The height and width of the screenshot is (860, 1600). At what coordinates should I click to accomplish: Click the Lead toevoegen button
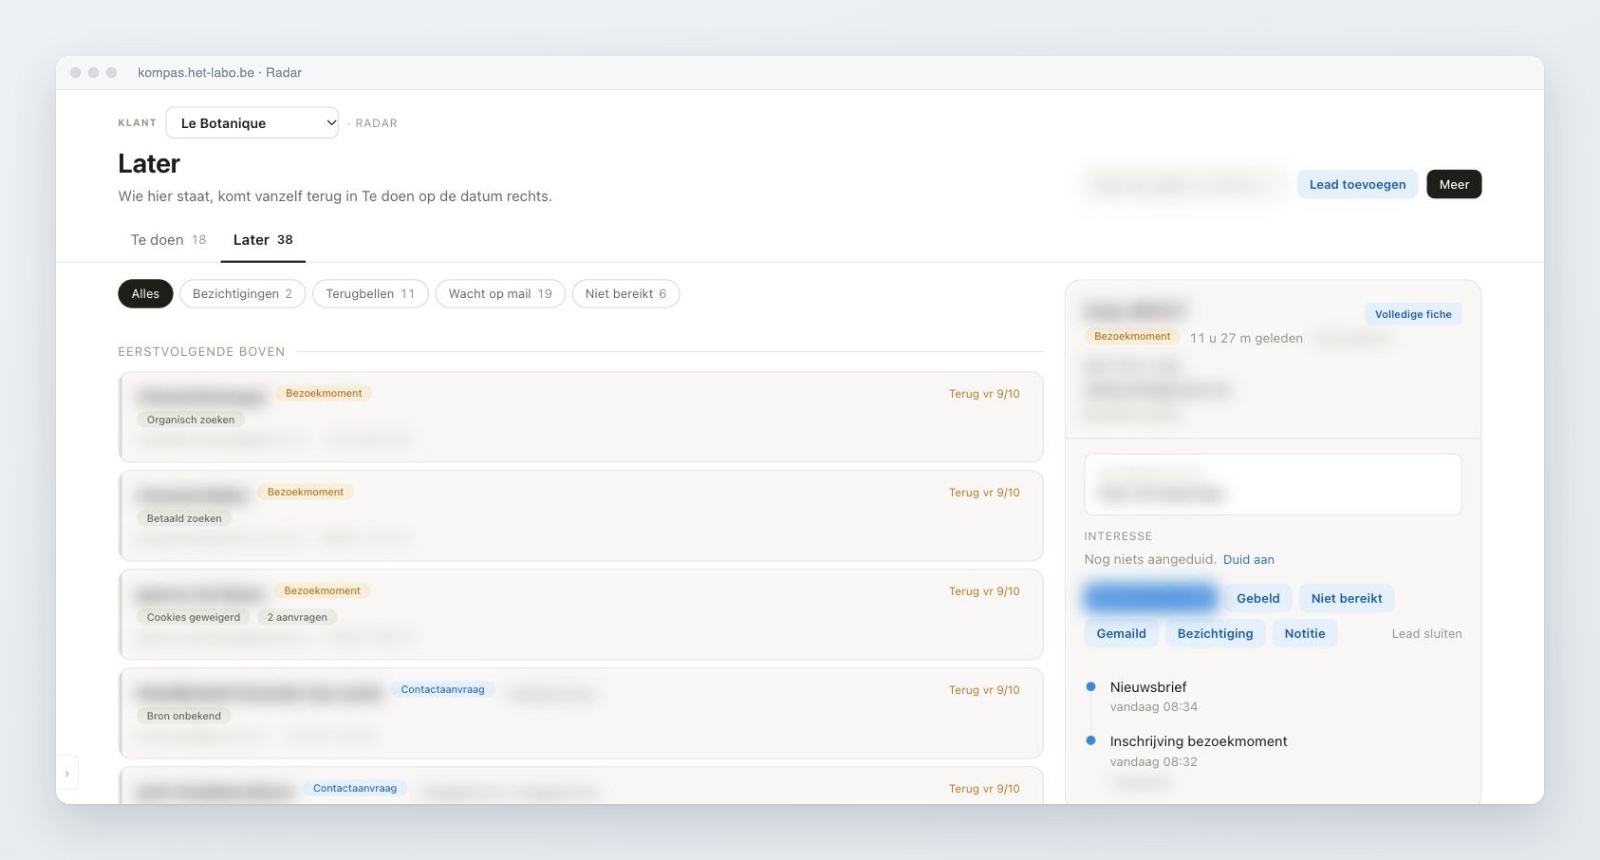tap(1357, 184)
